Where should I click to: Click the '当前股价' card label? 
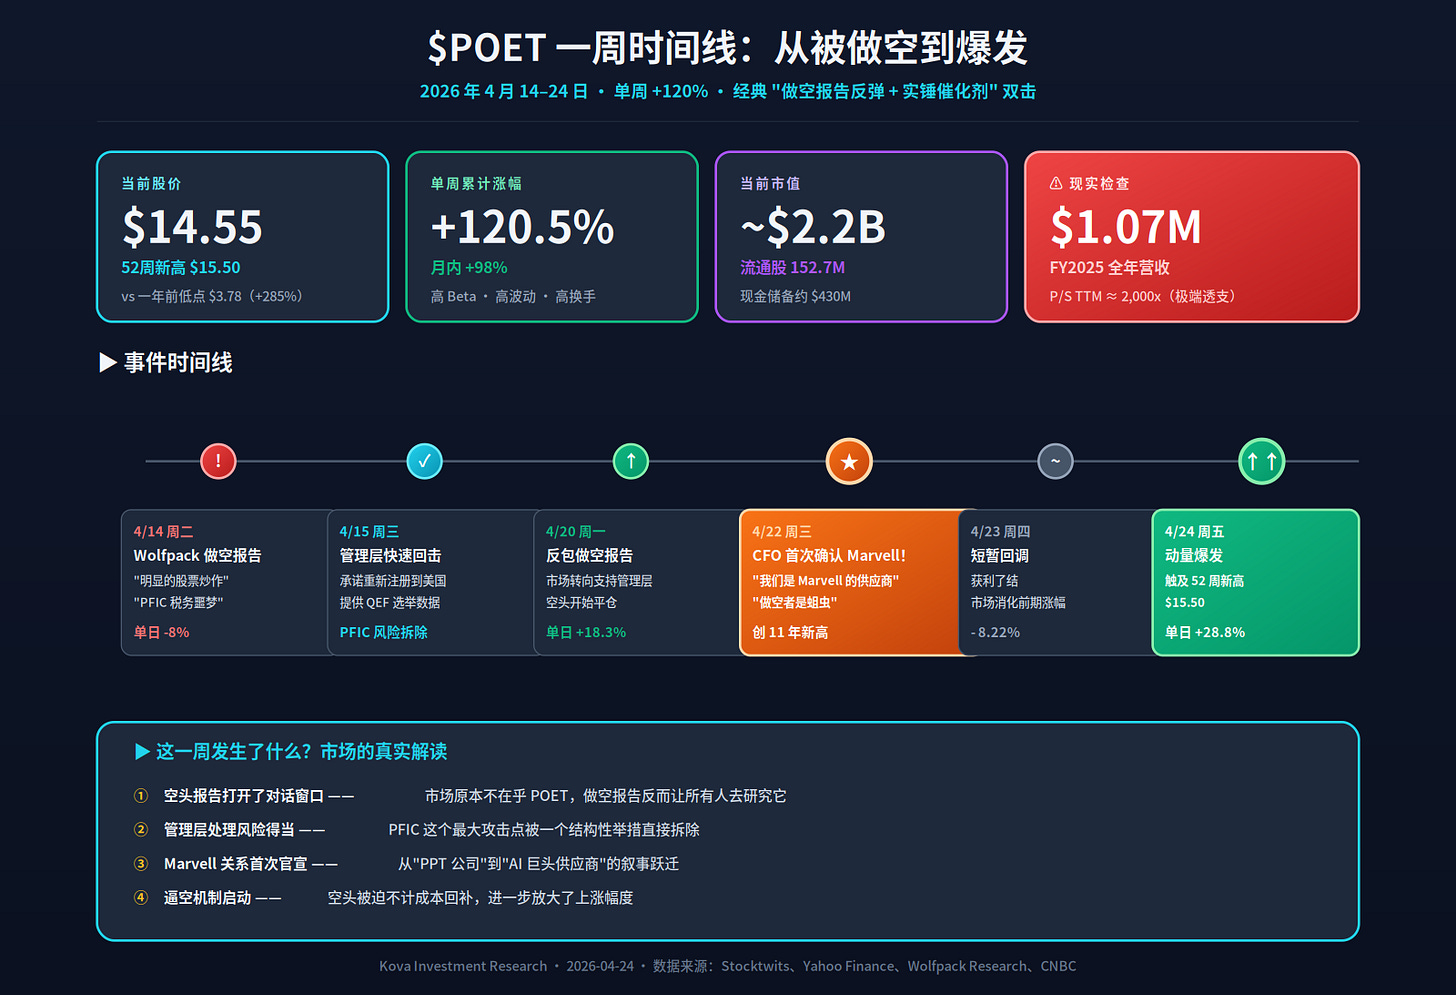tap(152, 183)
